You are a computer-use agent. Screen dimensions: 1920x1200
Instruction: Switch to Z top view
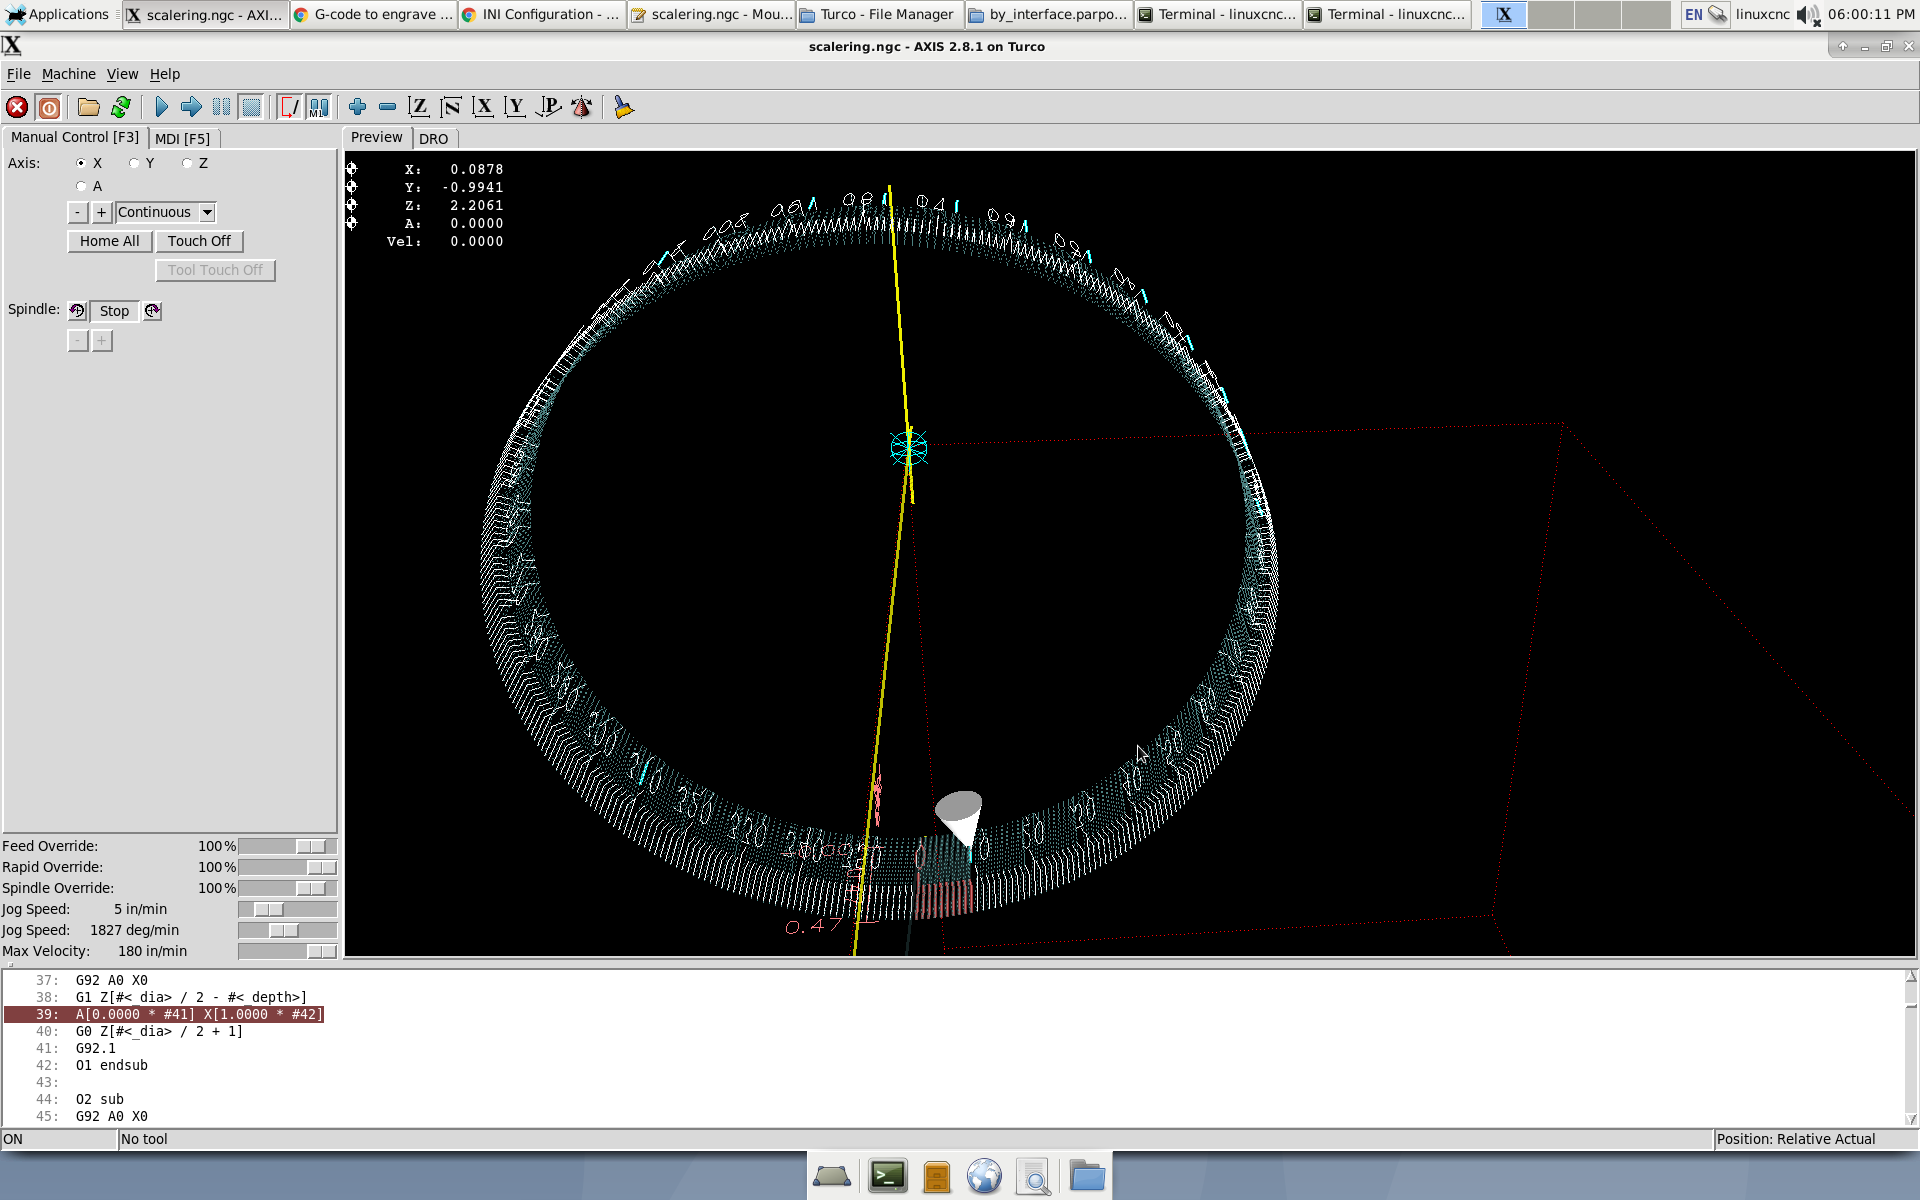click(419, 107)
